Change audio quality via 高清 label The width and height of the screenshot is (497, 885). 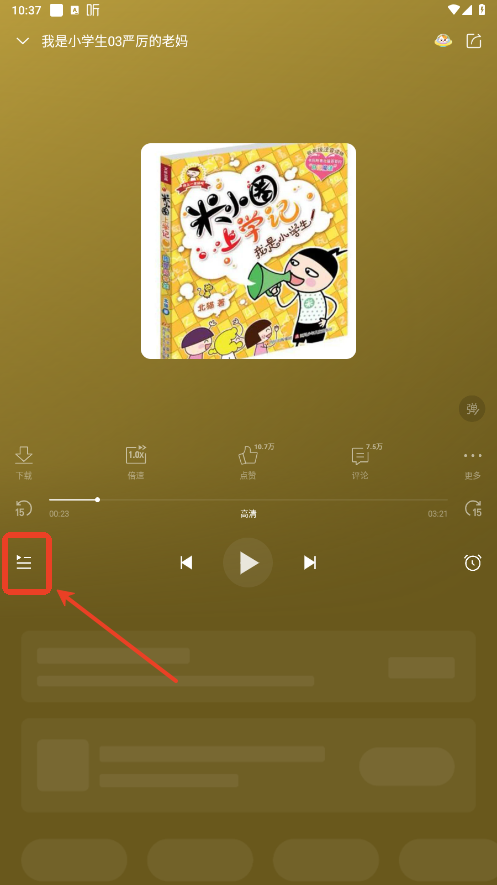248,514
